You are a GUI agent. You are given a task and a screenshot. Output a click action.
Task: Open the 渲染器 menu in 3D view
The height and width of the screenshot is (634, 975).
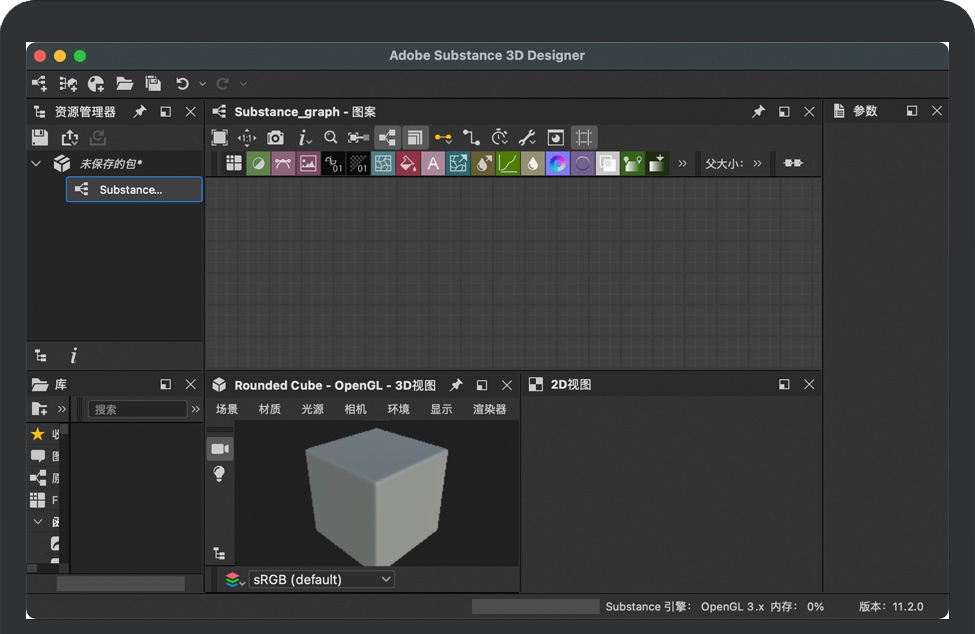(489, 409)
